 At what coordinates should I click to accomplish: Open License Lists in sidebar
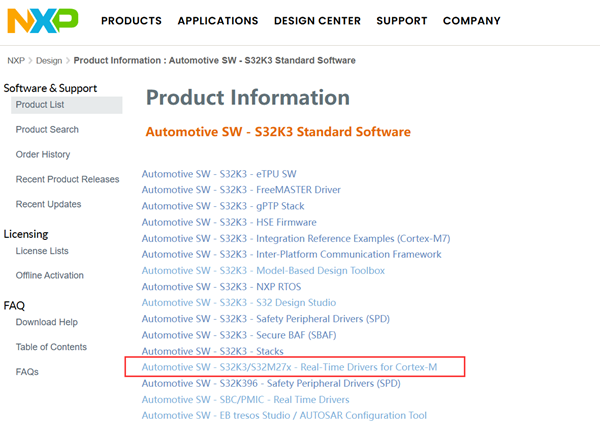coord(42,251)
